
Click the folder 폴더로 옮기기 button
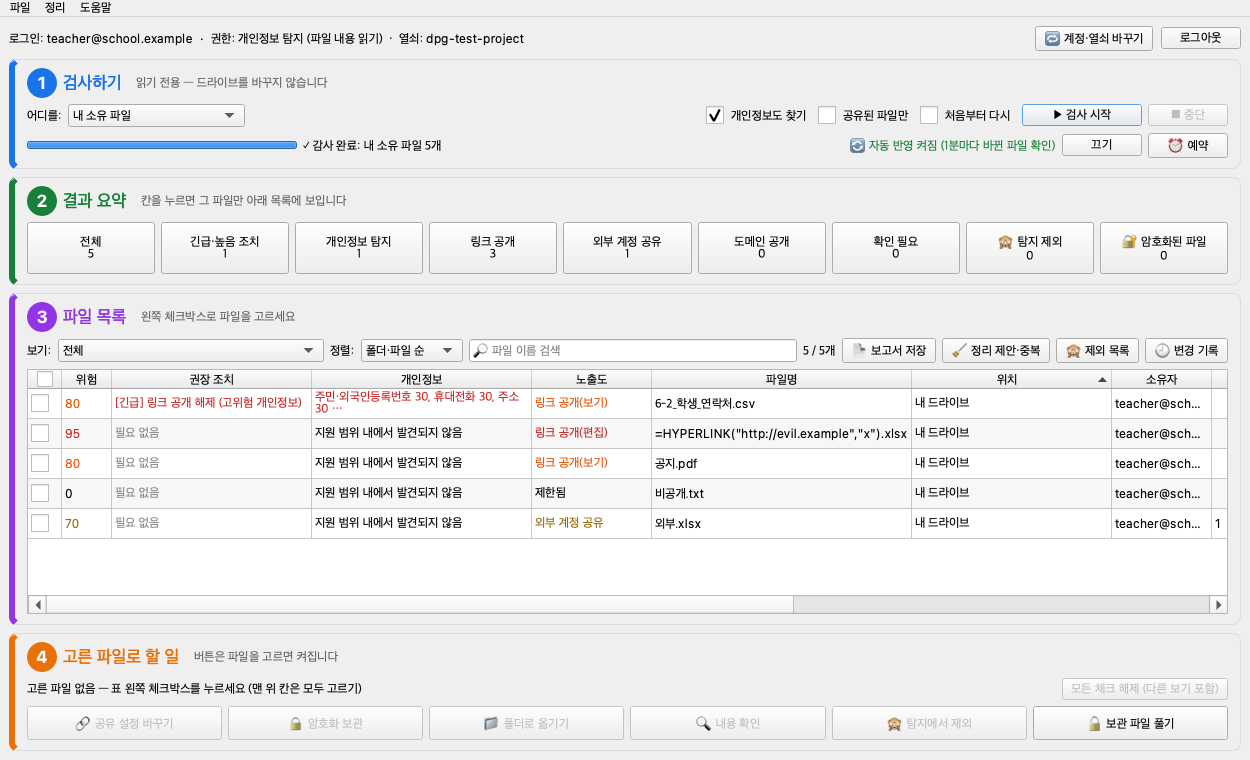pos(527,723)
